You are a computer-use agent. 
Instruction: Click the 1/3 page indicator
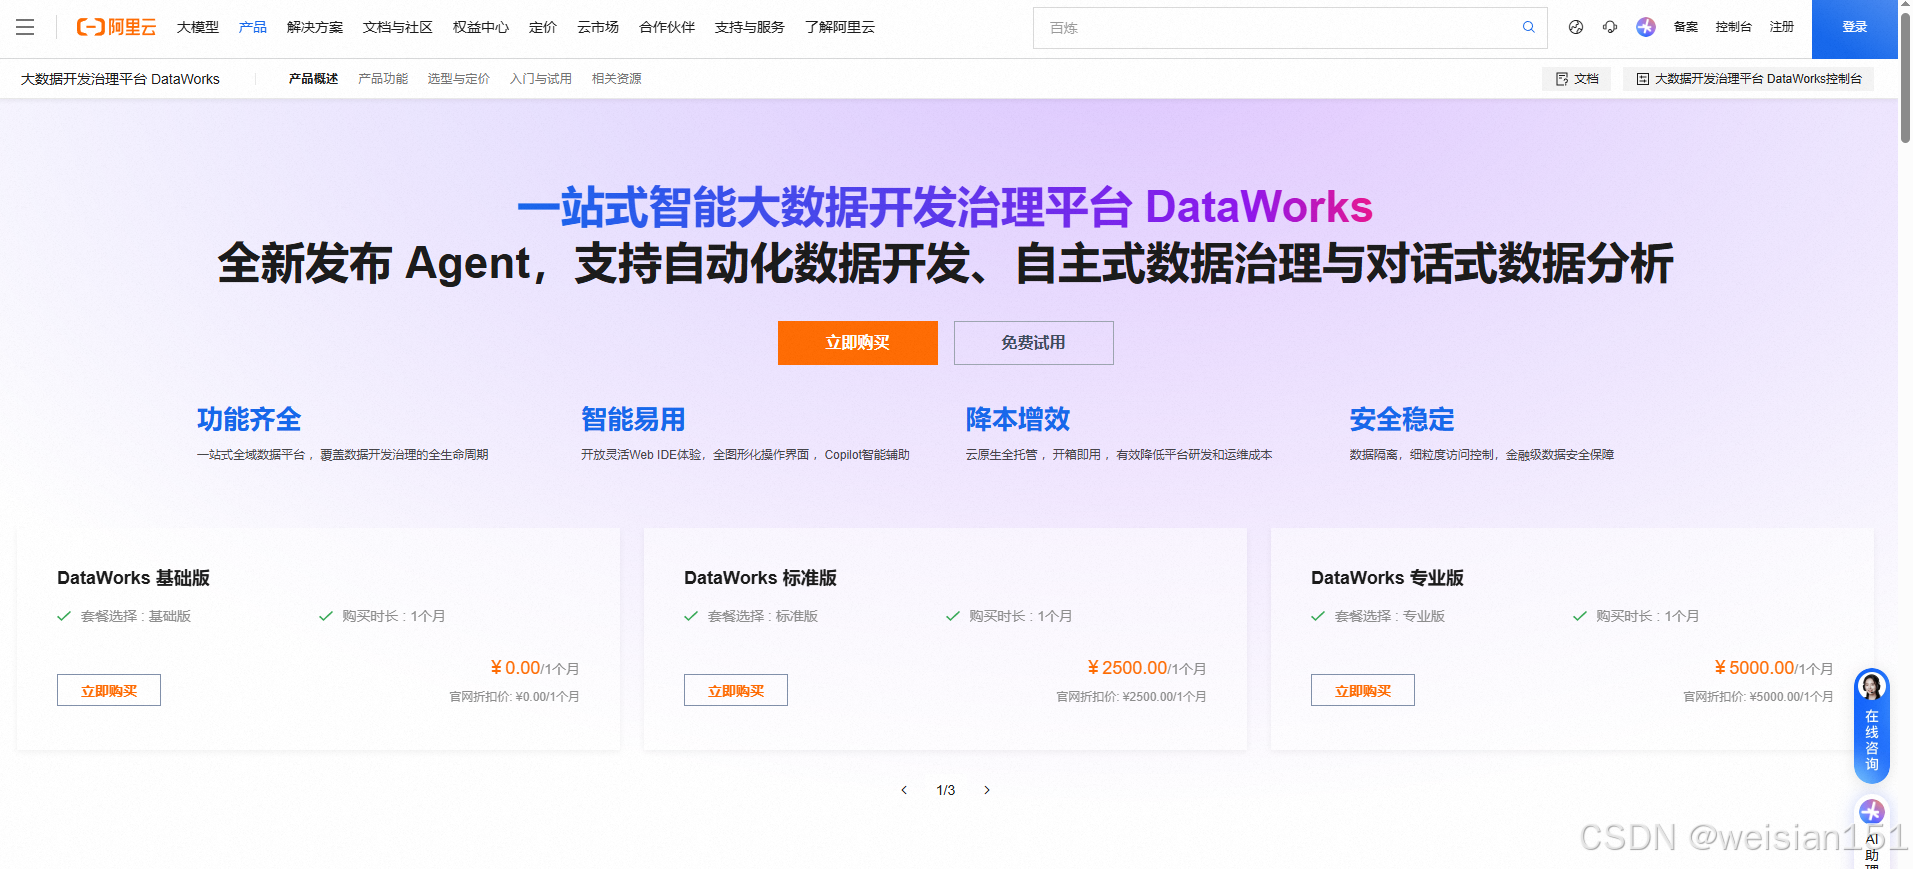(x=946, y=790)
